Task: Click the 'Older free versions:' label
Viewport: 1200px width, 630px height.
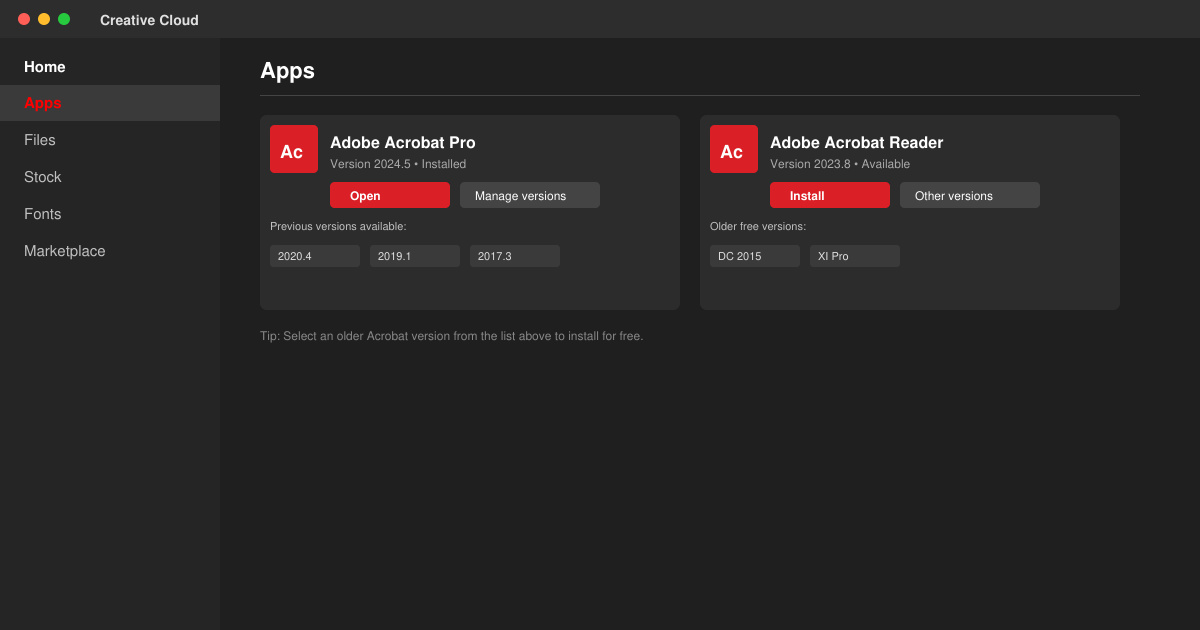Action: point(758,226)
